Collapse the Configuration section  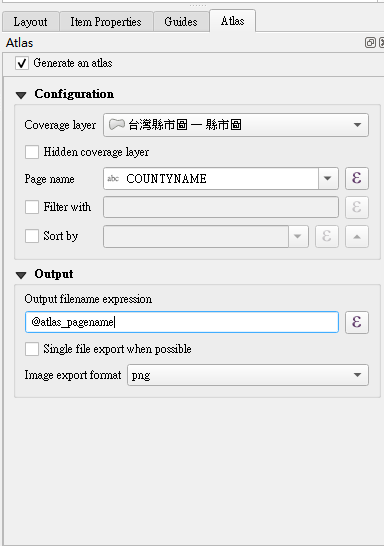pyautogui.click(x=21, y=95)
